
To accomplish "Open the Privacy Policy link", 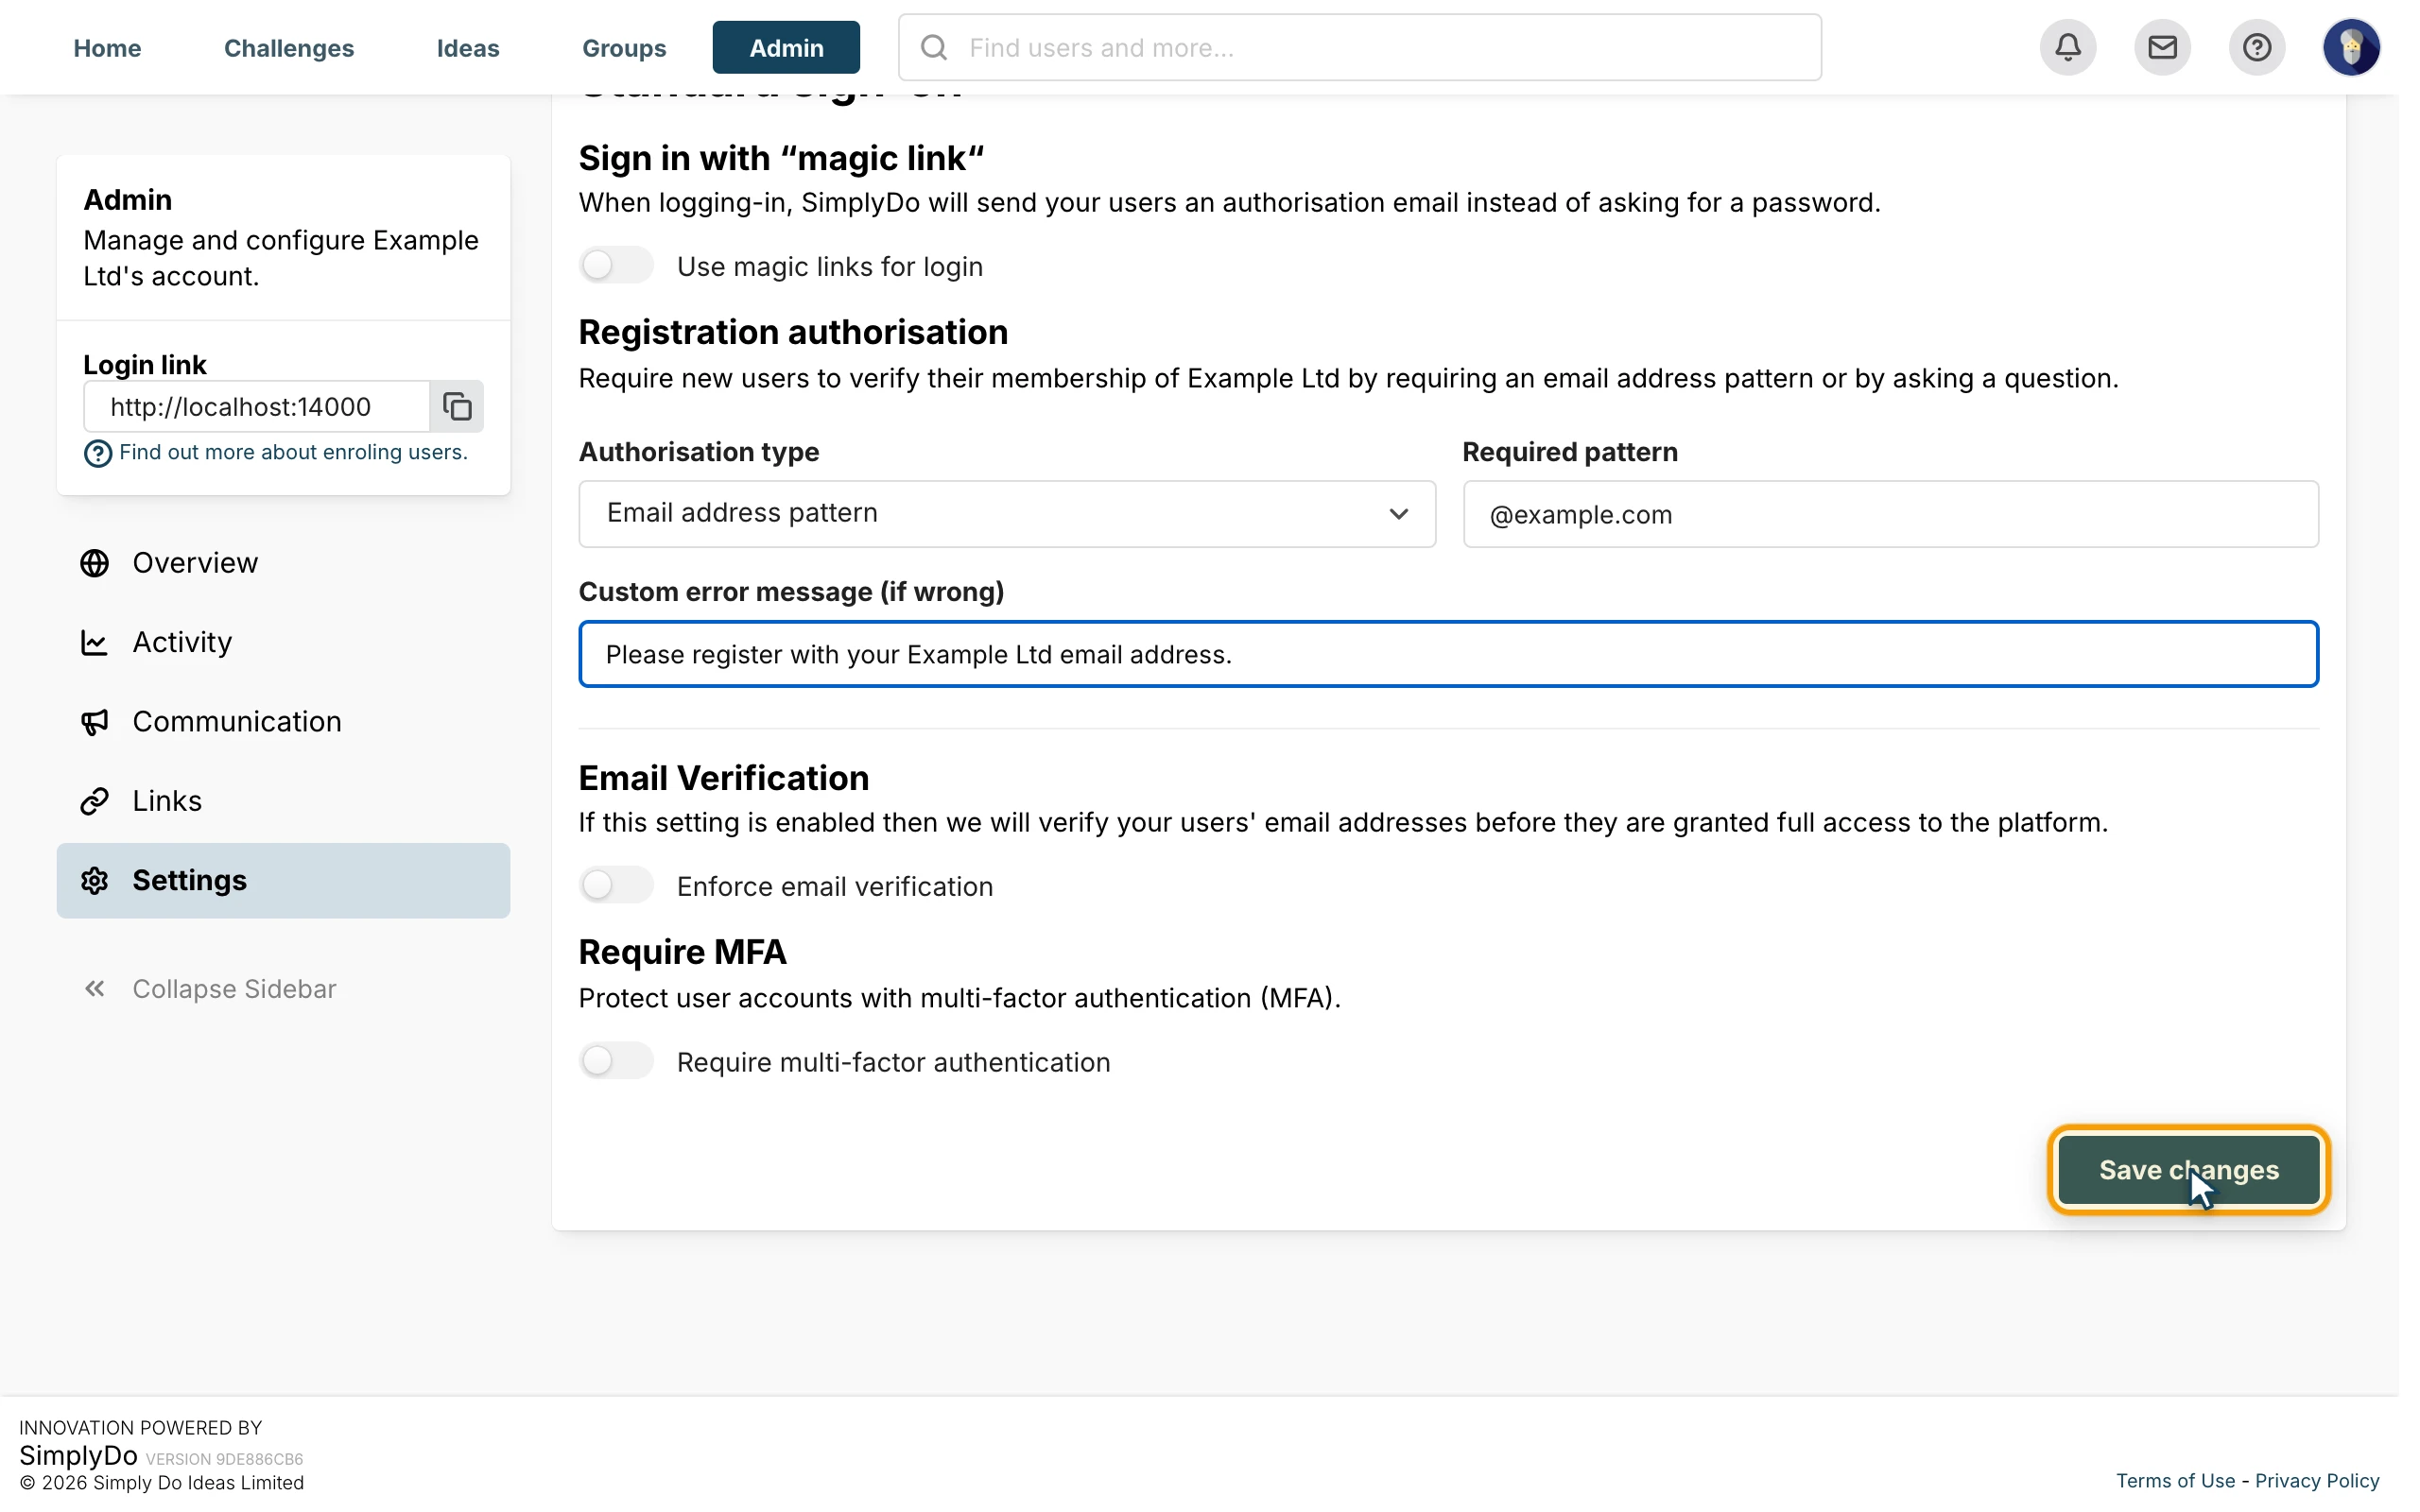I will tap(2317, 1481).
